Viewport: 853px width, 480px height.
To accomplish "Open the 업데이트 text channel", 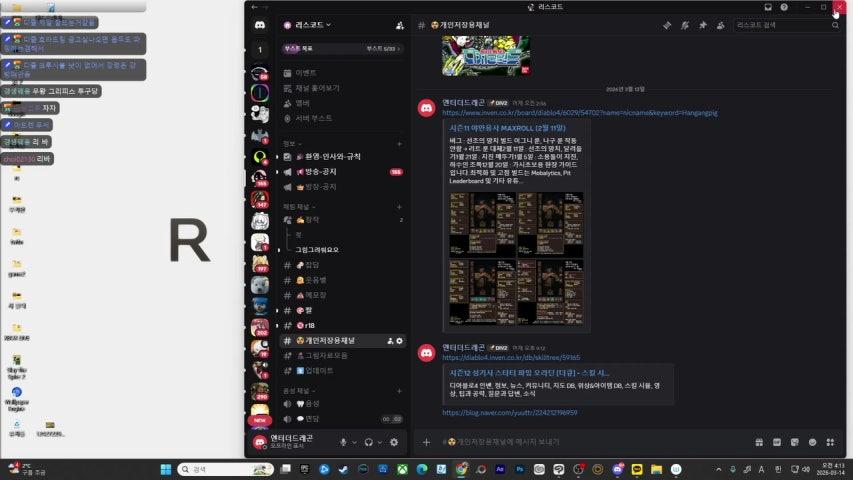I will tap(343, 371).
